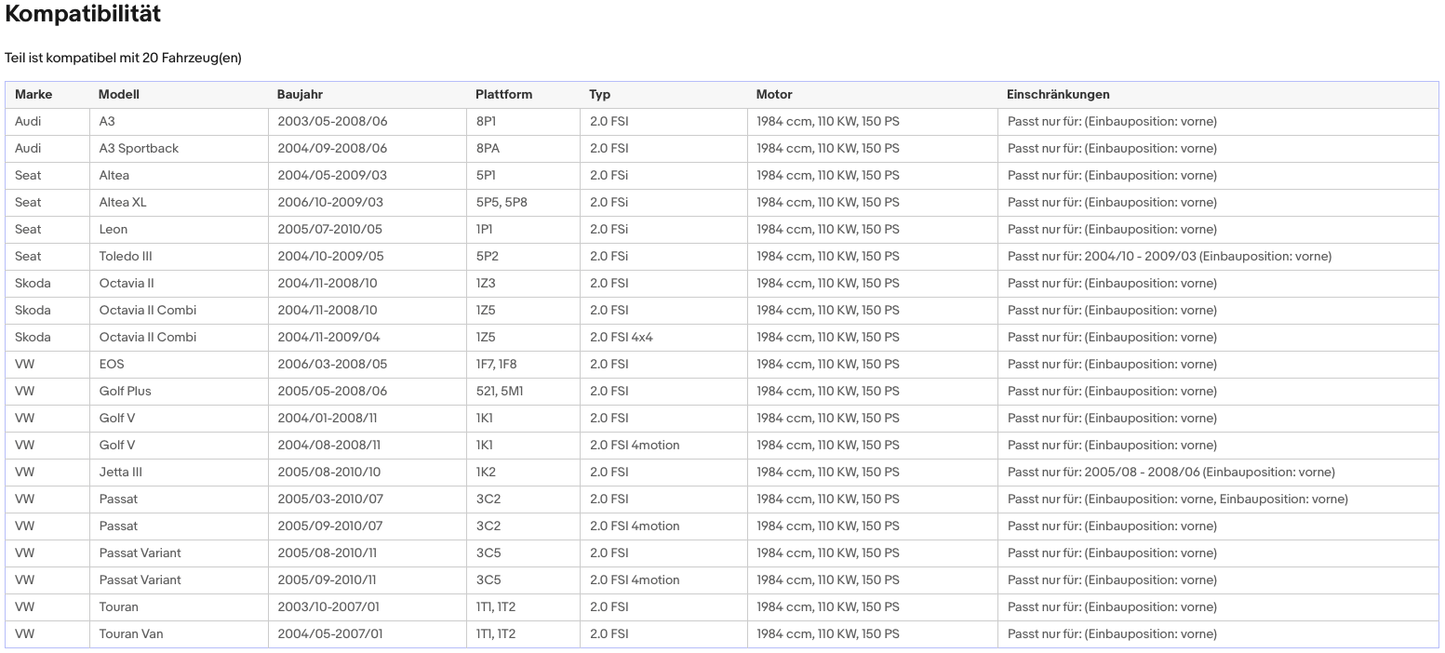
Task: Click the Kompatibilität heading
Action: [x=83, y=15]
